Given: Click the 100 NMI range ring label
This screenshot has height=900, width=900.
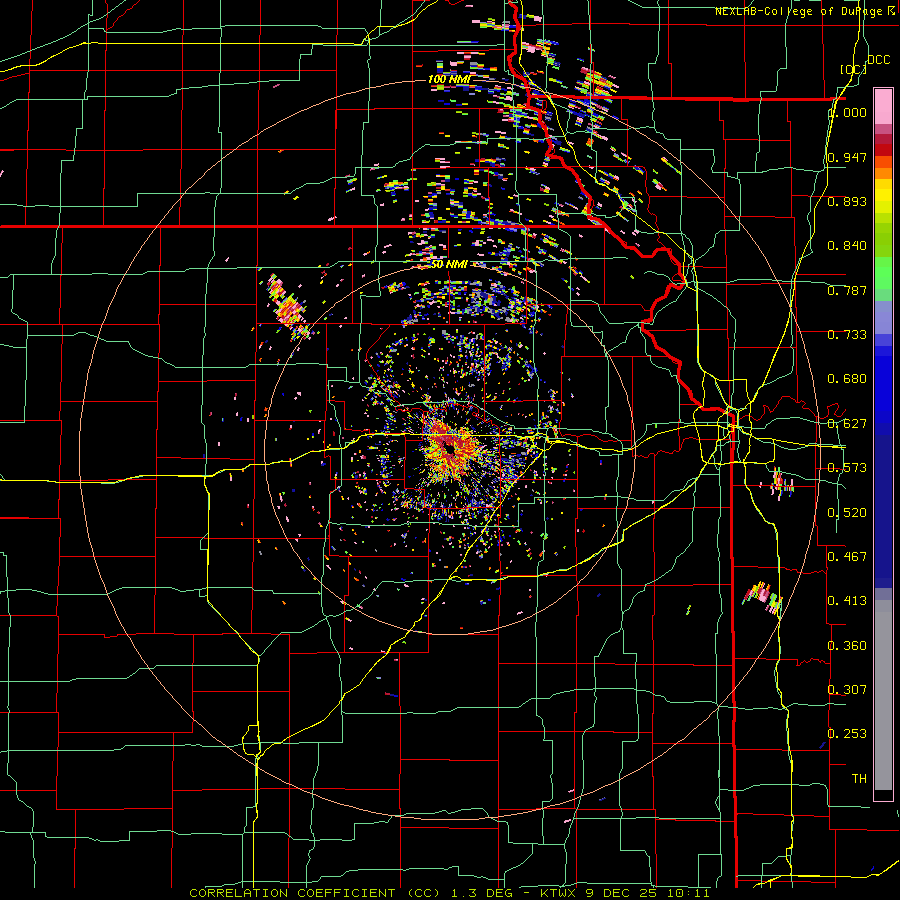Looking at the screenshot, I should (448, 79).
